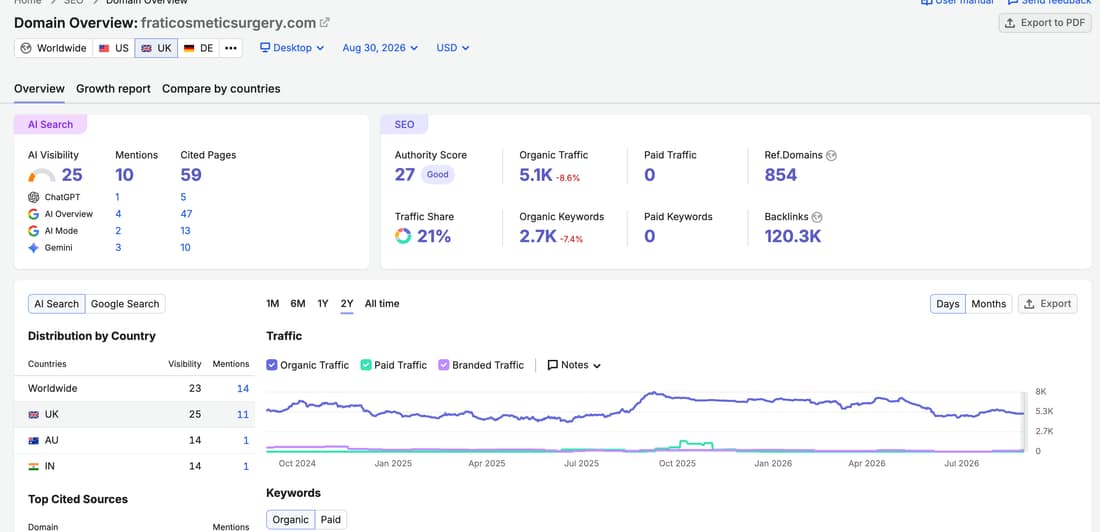Select the Months view toggle
The height and width of the screenshot is (532, 1100).
coord(988,304)
